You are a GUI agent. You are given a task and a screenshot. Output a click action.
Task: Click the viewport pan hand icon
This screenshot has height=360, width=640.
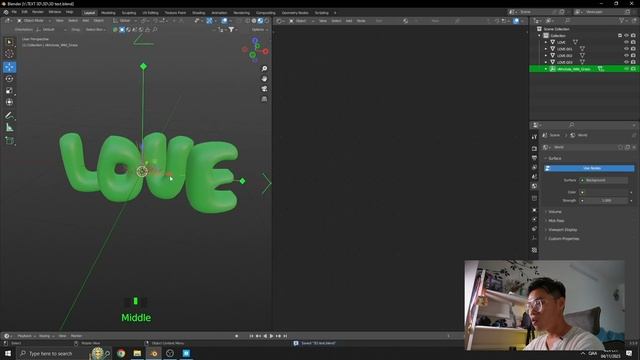click(x=264, y=79)
